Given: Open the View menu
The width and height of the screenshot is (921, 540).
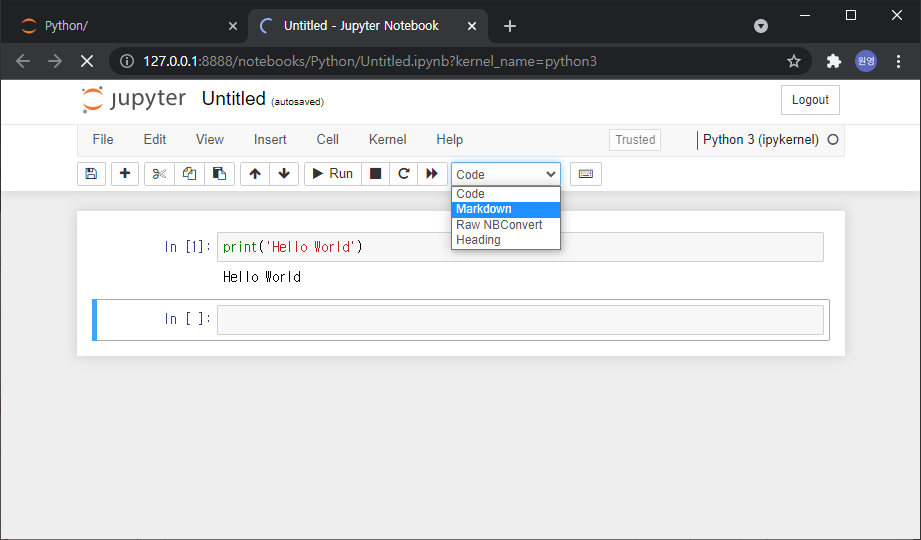Looking at the screenshot, I should tap(210, 140).
